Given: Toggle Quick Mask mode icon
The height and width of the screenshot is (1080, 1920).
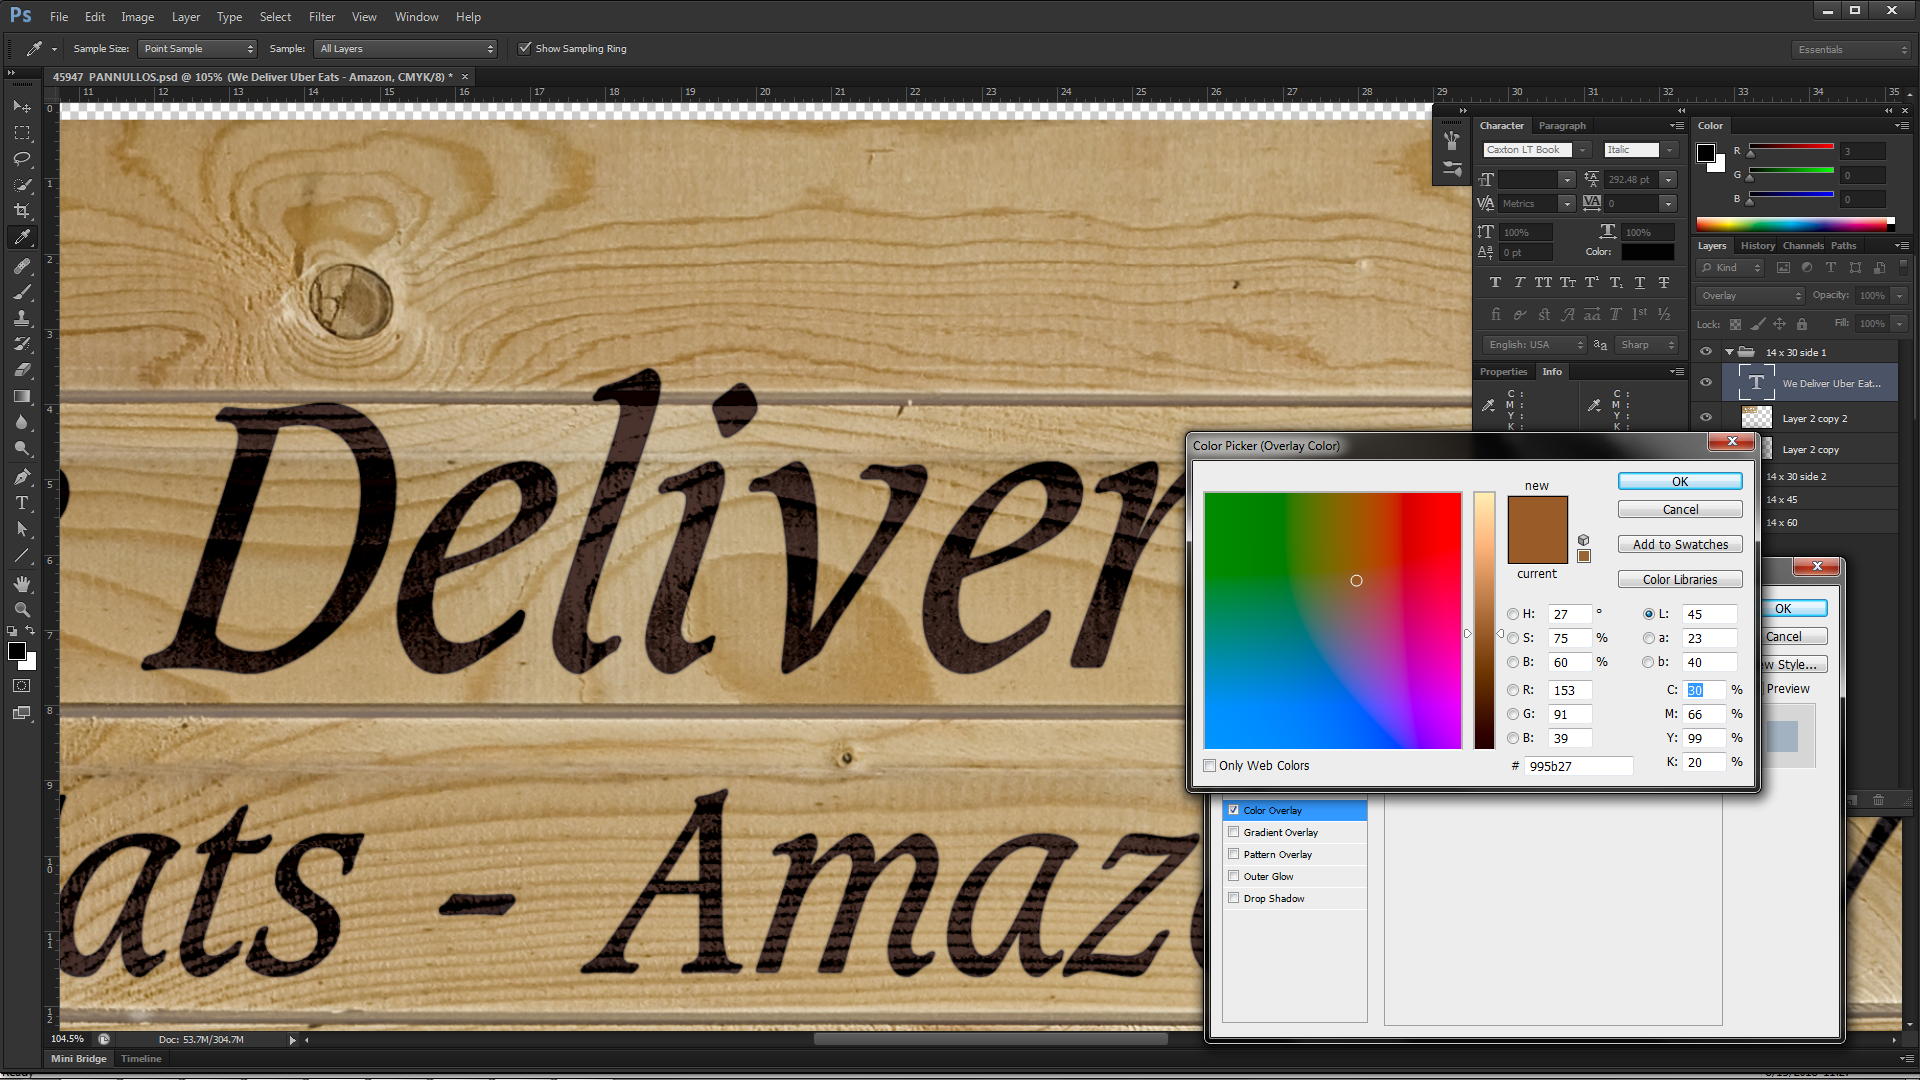Looking at the screenshot, I should pos(21,686).
